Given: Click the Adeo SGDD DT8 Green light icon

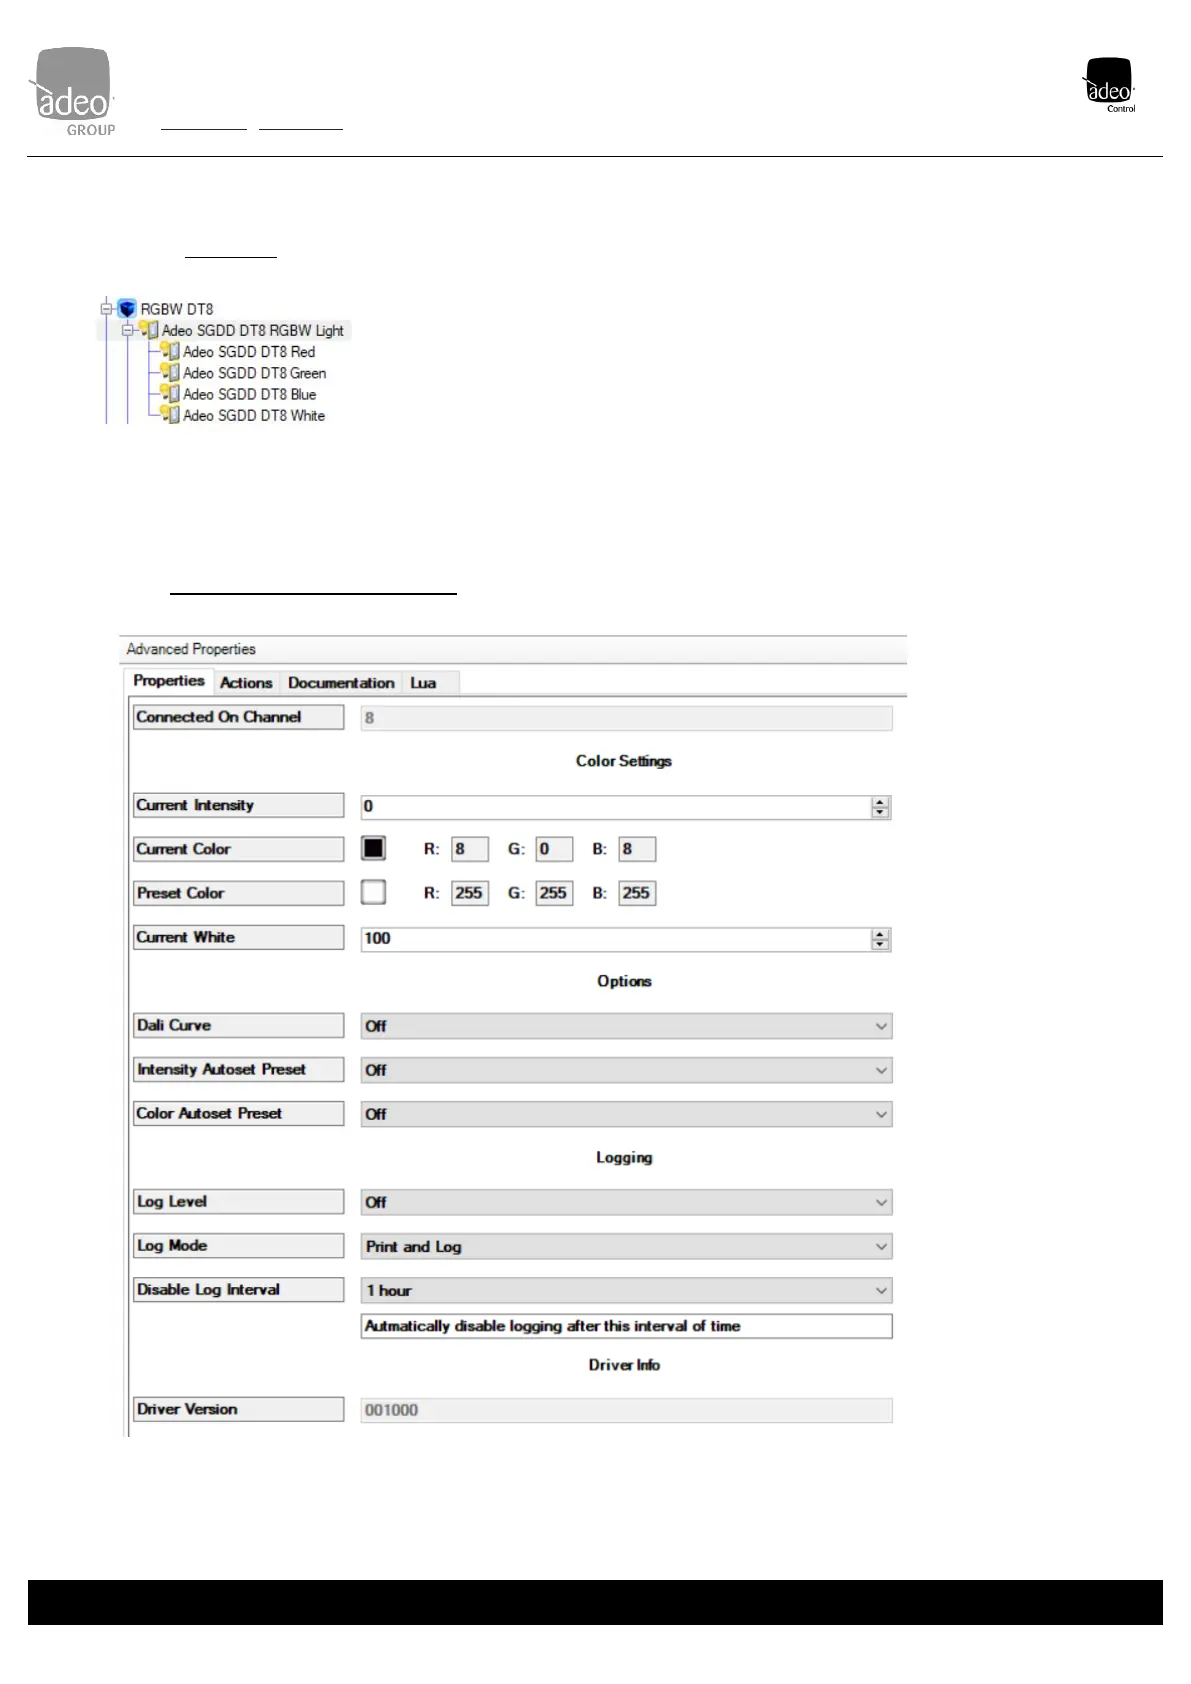Looking at the screenshot, I should coord(170,373).
